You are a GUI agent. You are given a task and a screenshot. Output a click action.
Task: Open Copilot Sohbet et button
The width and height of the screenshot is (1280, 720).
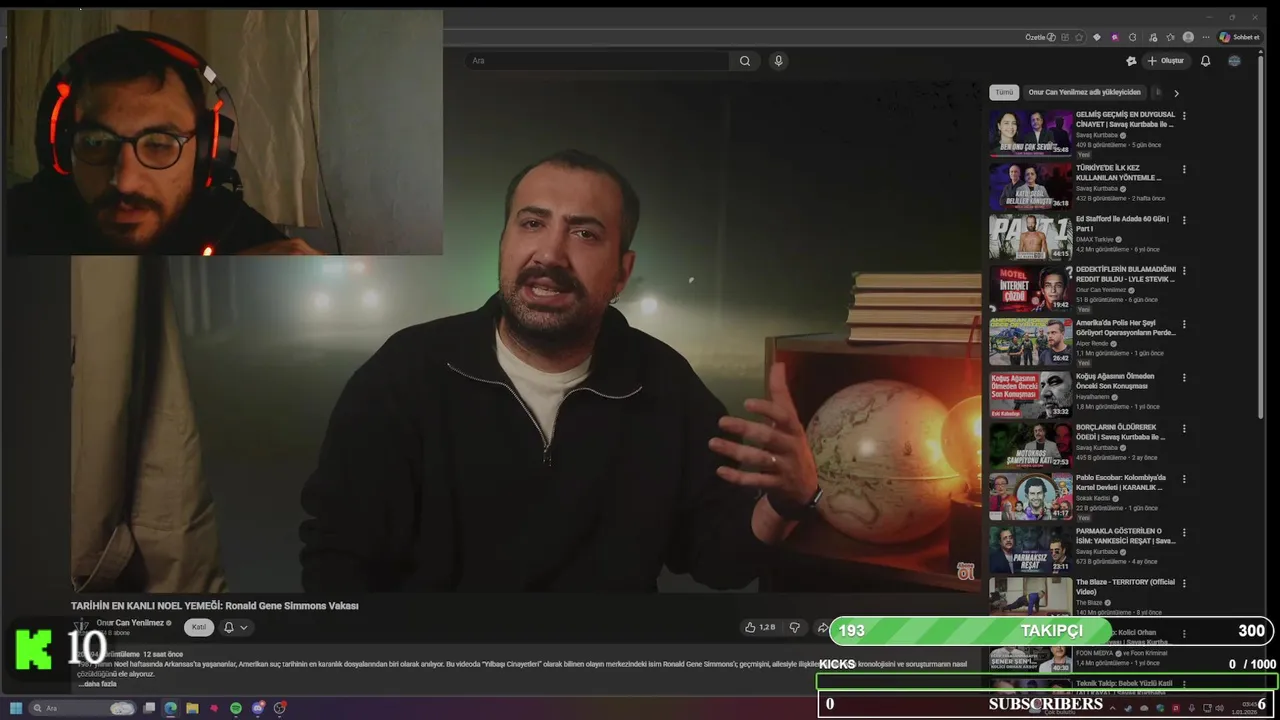click(1239, 37)
